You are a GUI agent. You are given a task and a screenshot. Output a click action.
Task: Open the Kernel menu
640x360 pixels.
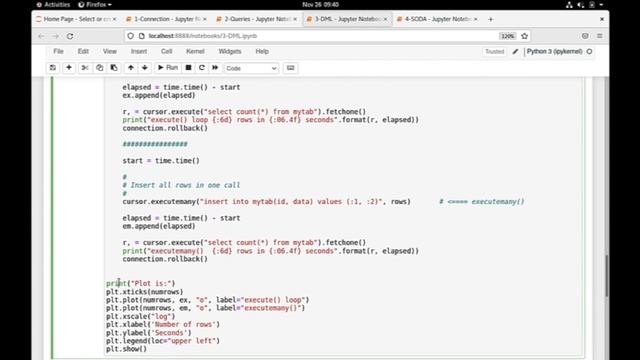195,51
